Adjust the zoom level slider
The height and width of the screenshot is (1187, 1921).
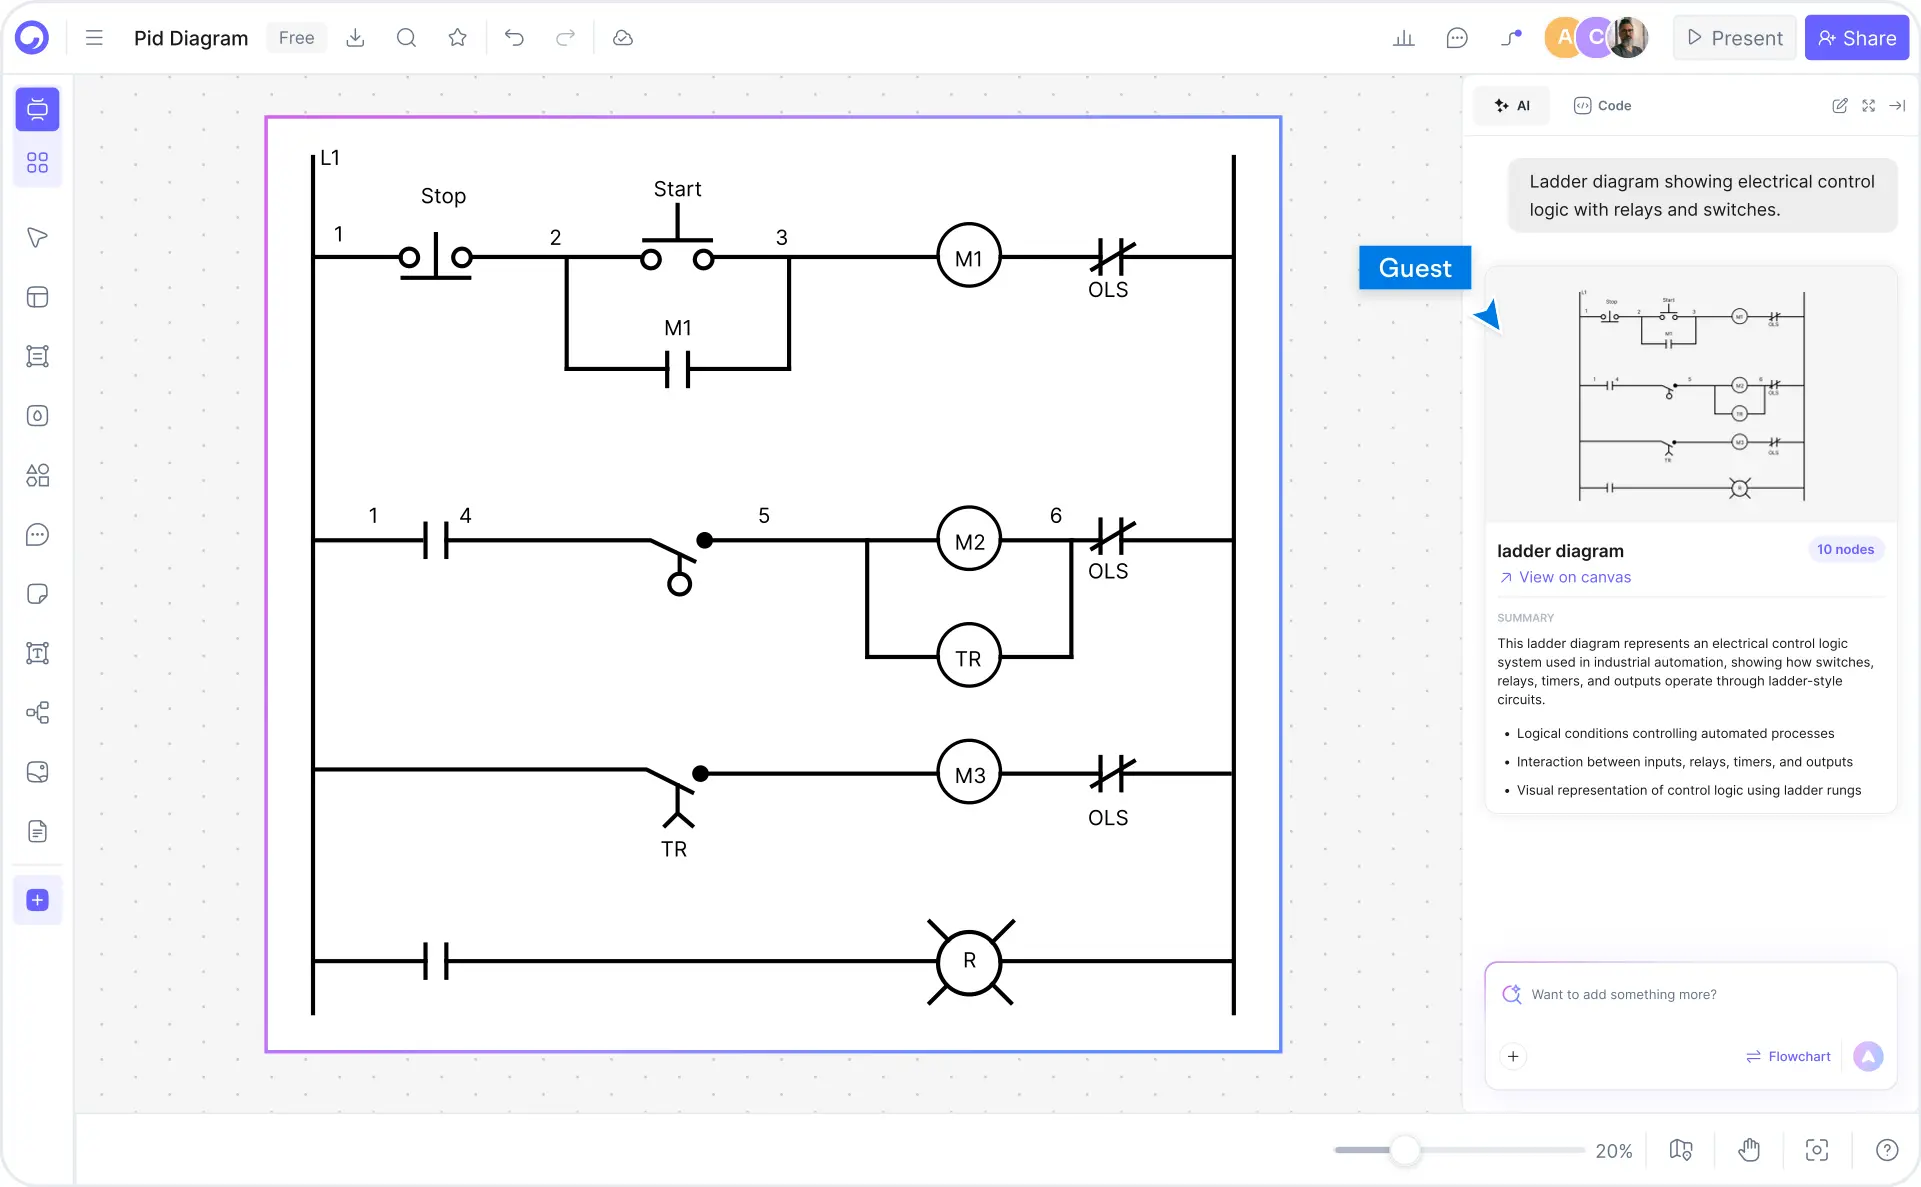pyautogui.click(x=1405, y=1150)
